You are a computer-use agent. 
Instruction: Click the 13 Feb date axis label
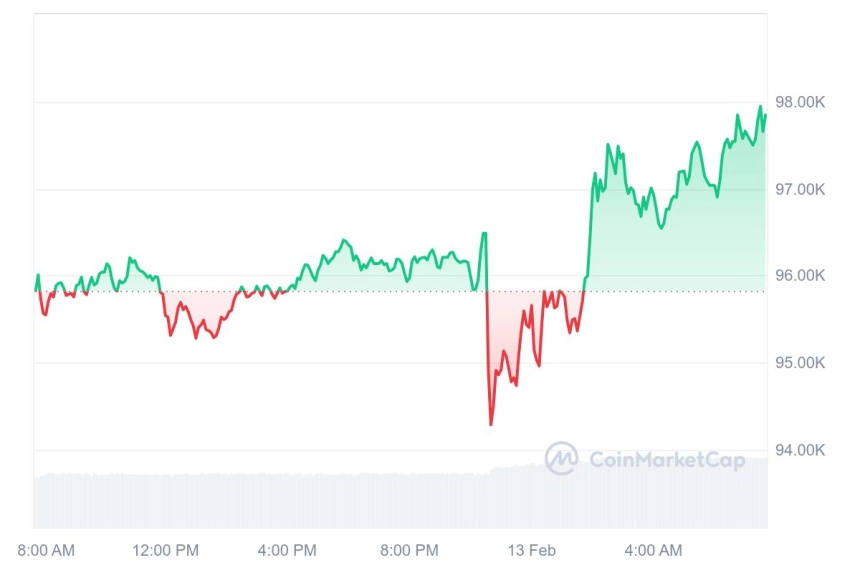click(x=531, y=550)
